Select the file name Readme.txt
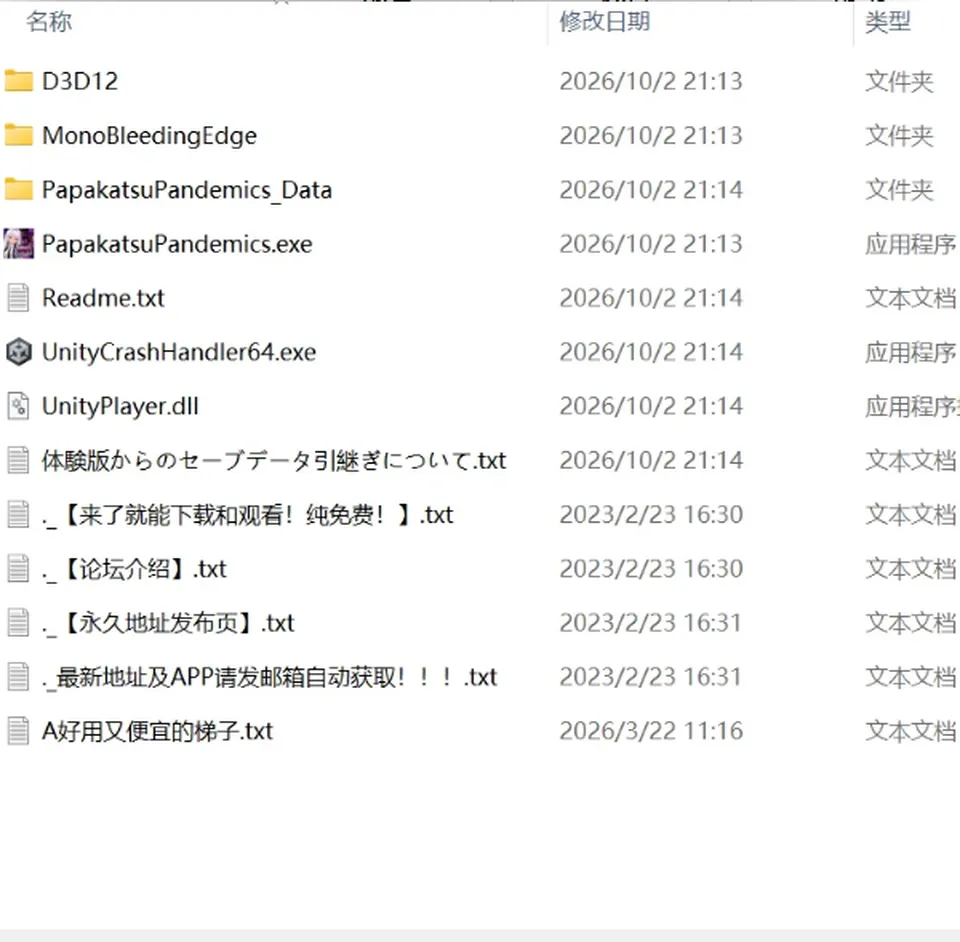960x942 pixels. (x=103, y=298)
